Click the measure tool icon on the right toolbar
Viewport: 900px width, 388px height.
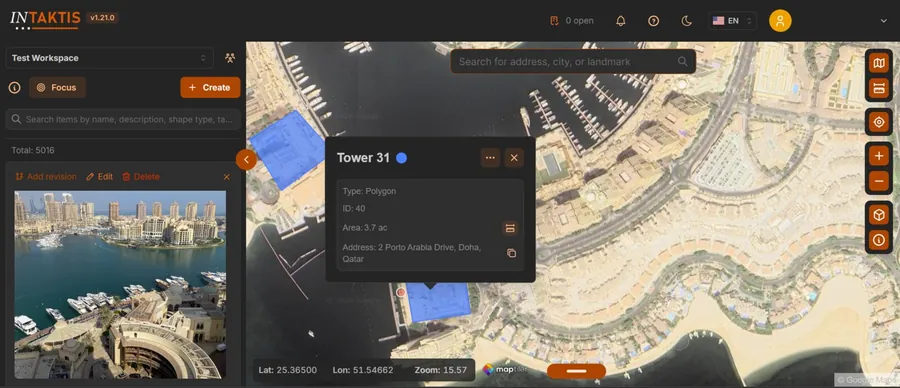point(879,88)
